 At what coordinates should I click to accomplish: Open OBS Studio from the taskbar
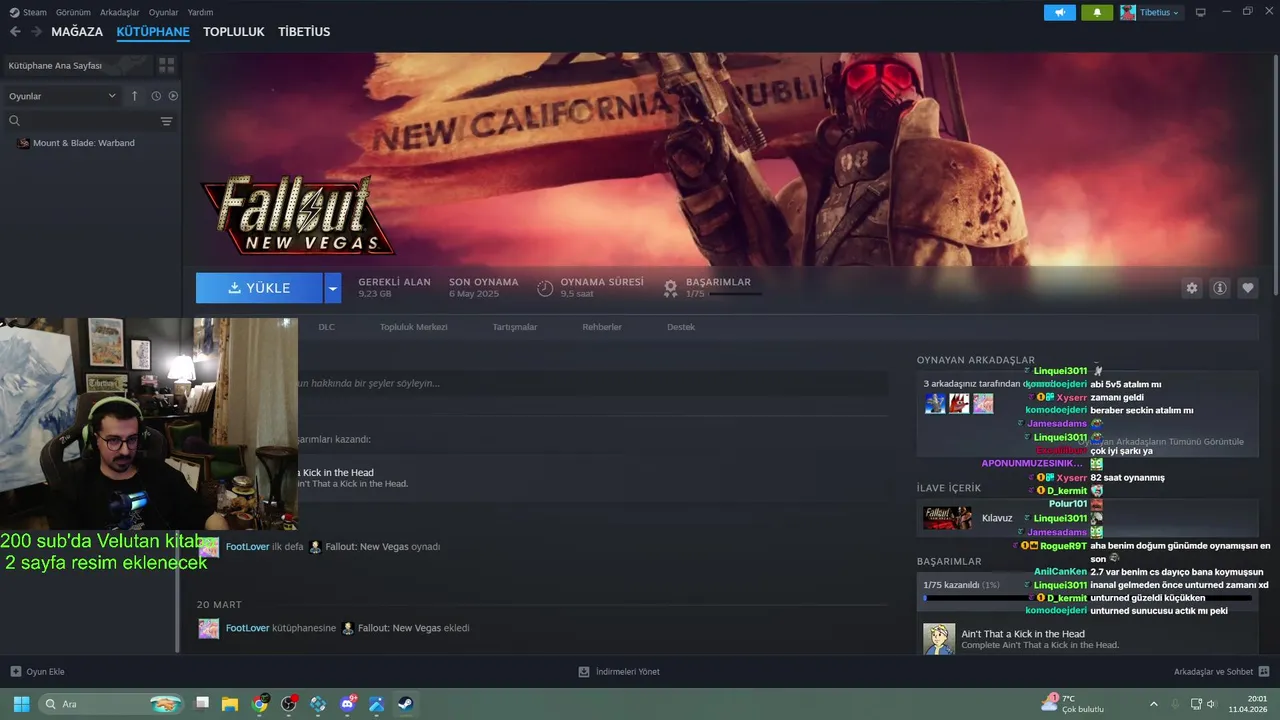point(289,704)
